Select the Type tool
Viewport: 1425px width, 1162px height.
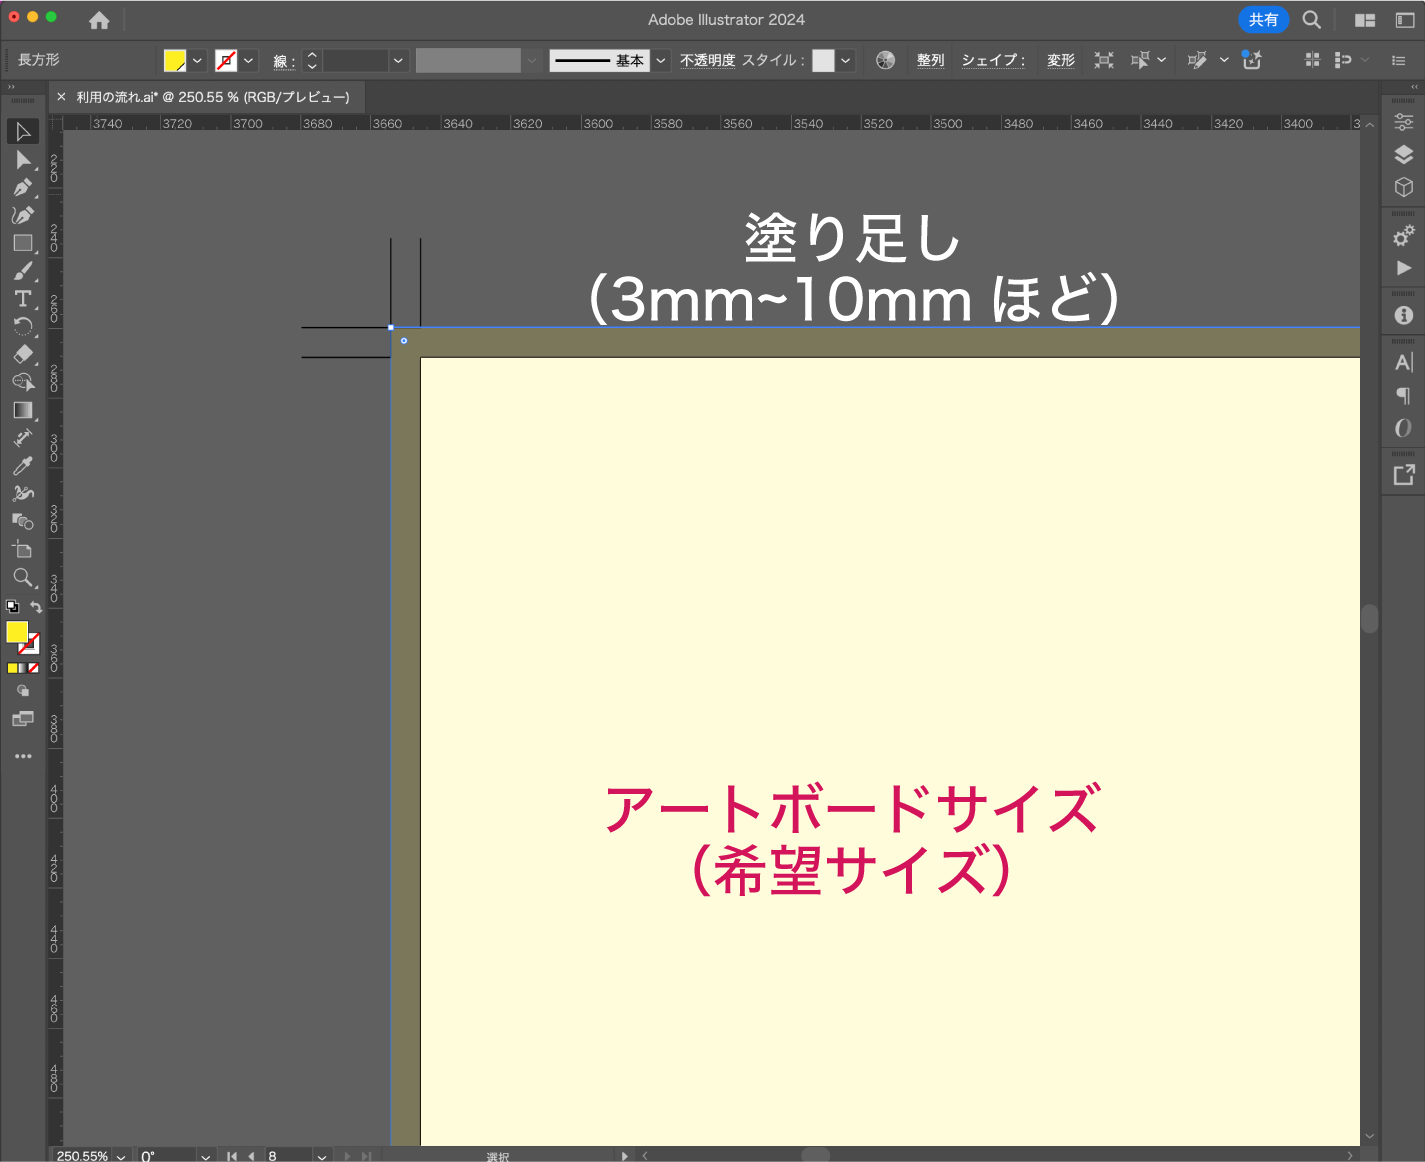coord(22,299)
